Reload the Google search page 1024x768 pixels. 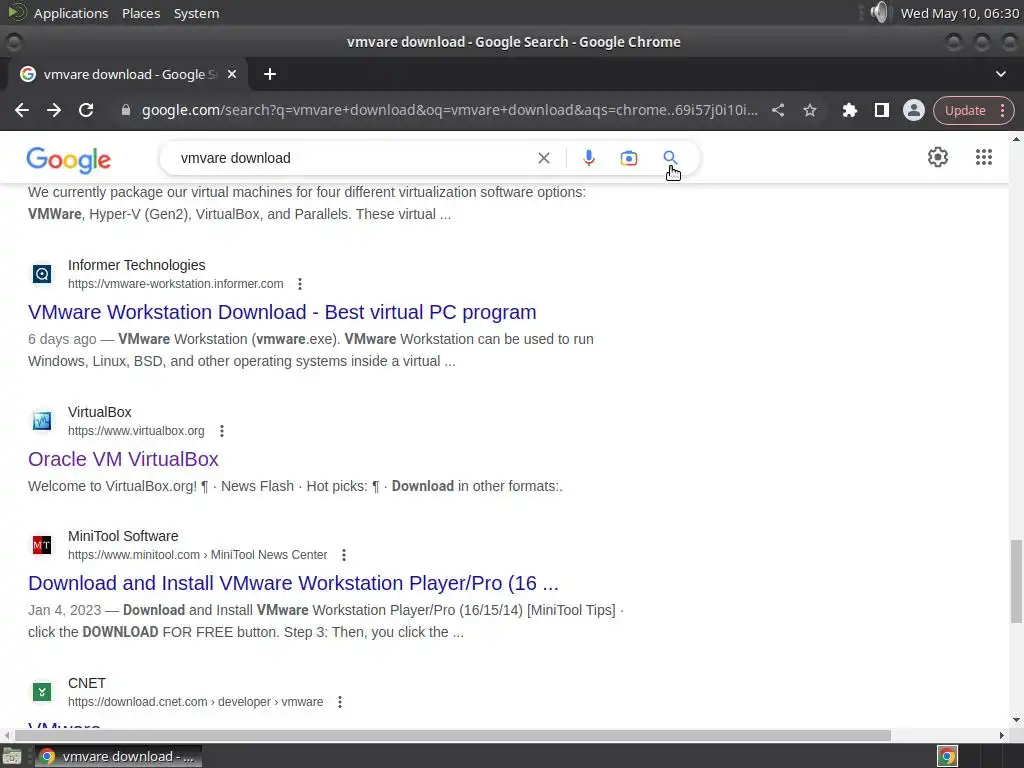point(86,110)
